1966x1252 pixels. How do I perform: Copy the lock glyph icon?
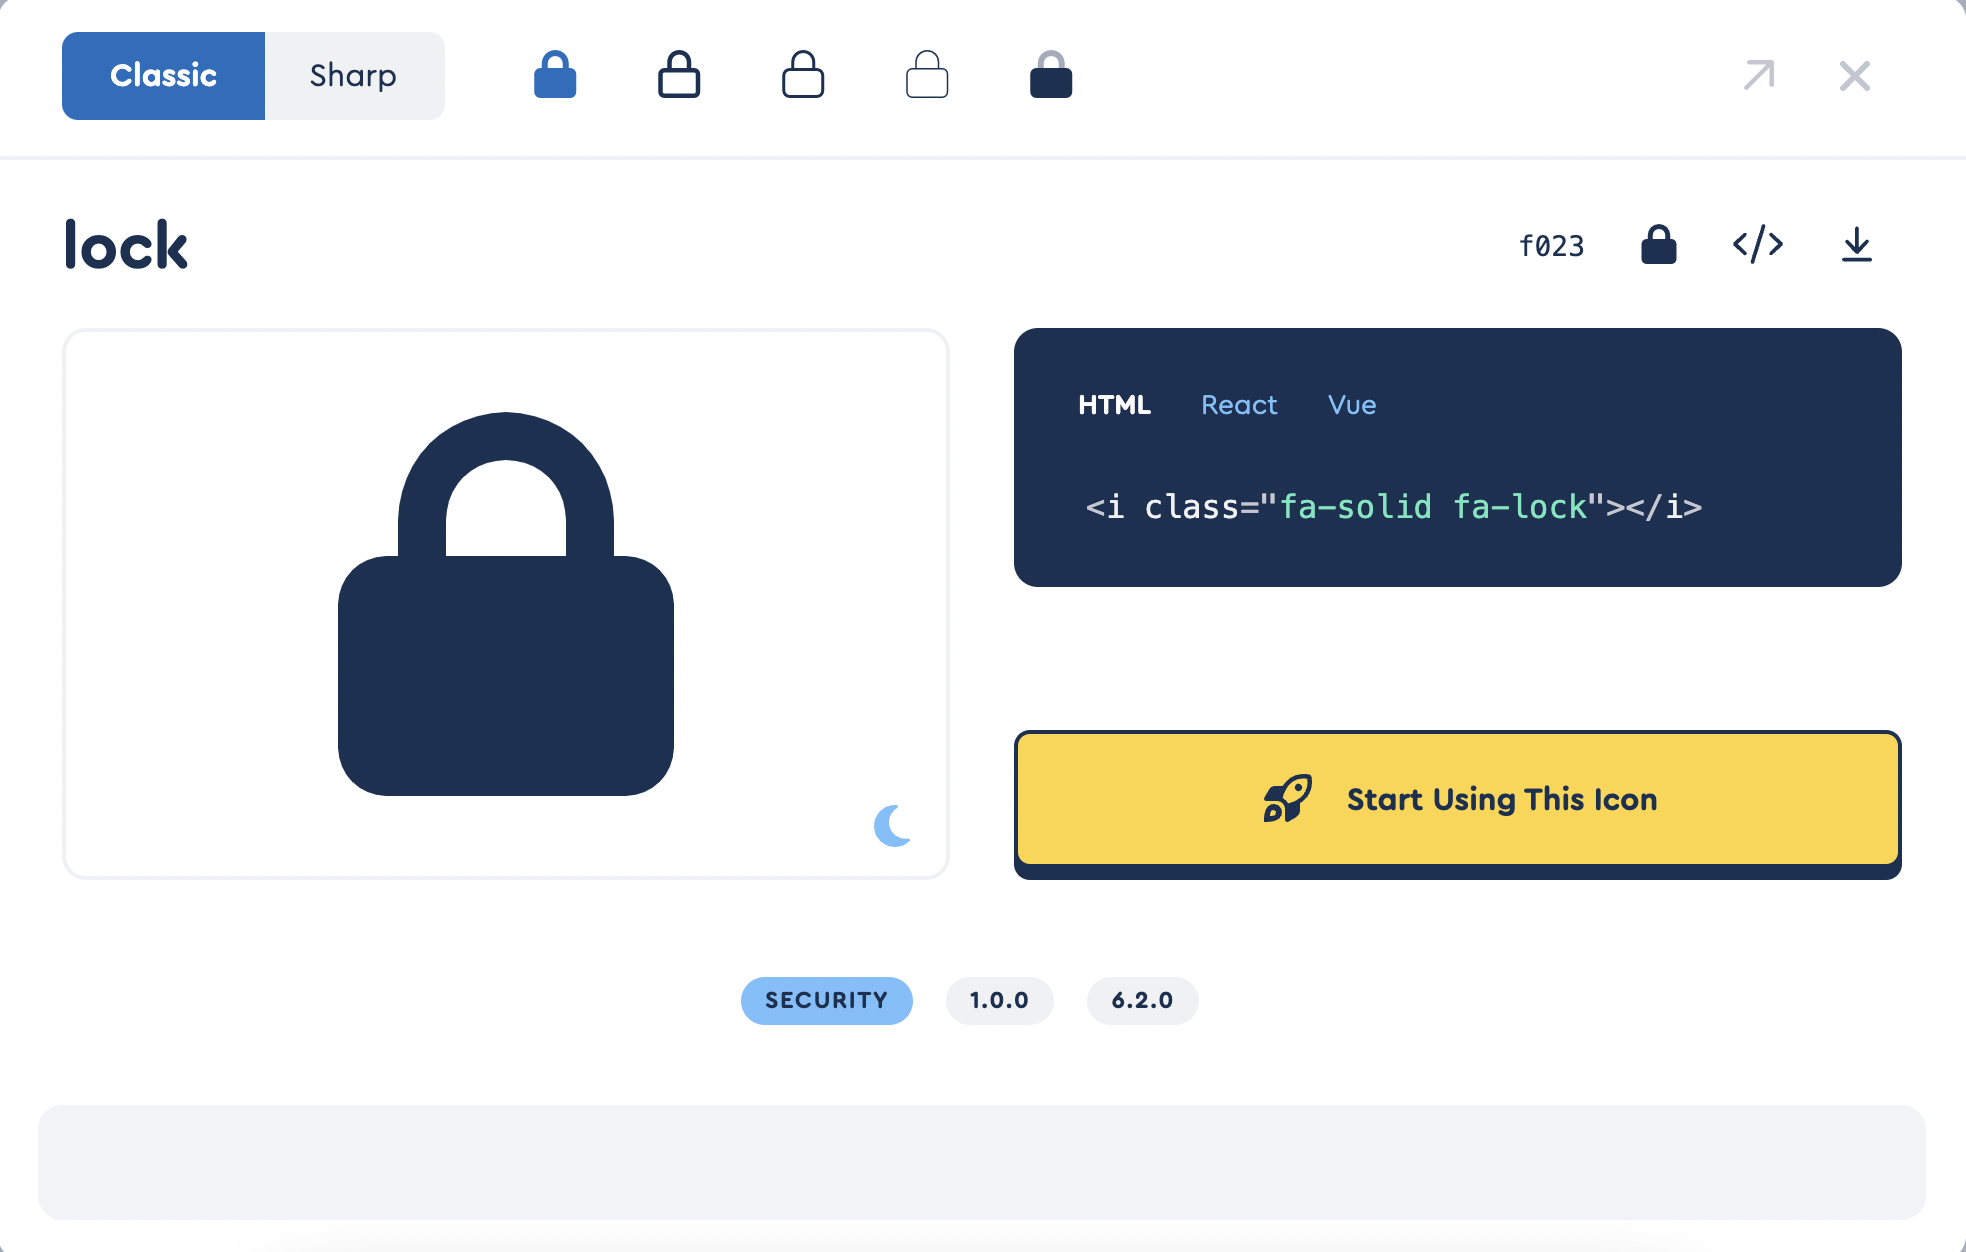(x=1659, y=245)
